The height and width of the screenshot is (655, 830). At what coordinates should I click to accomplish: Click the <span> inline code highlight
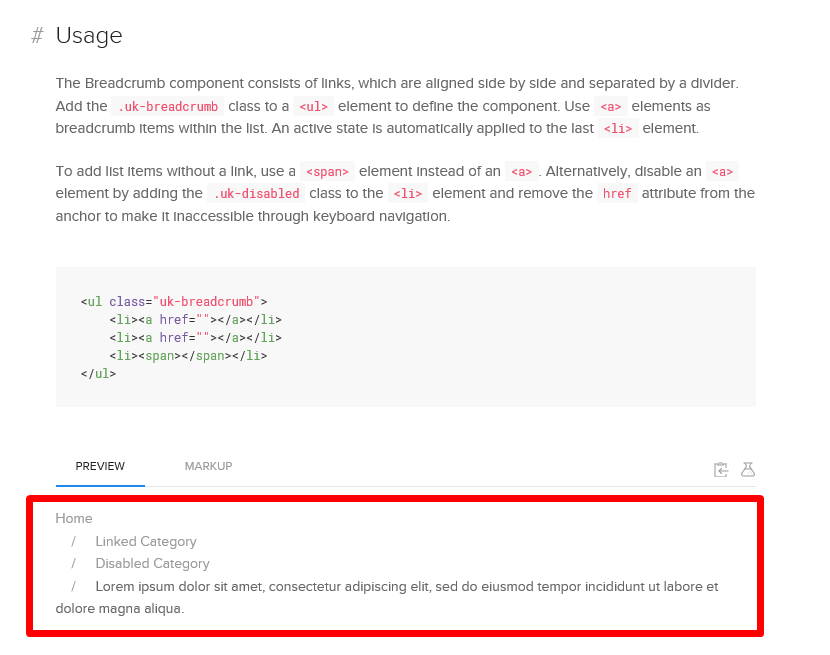(327, 171)
